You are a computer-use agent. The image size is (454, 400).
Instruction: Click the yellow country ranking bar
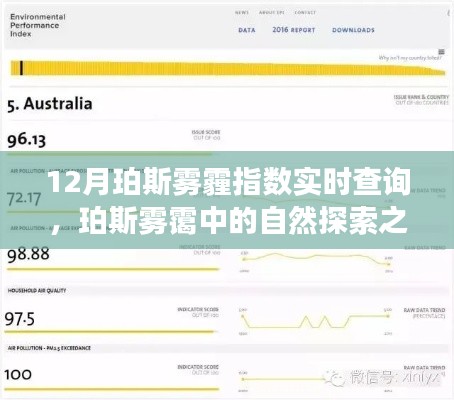pos(228,68)
